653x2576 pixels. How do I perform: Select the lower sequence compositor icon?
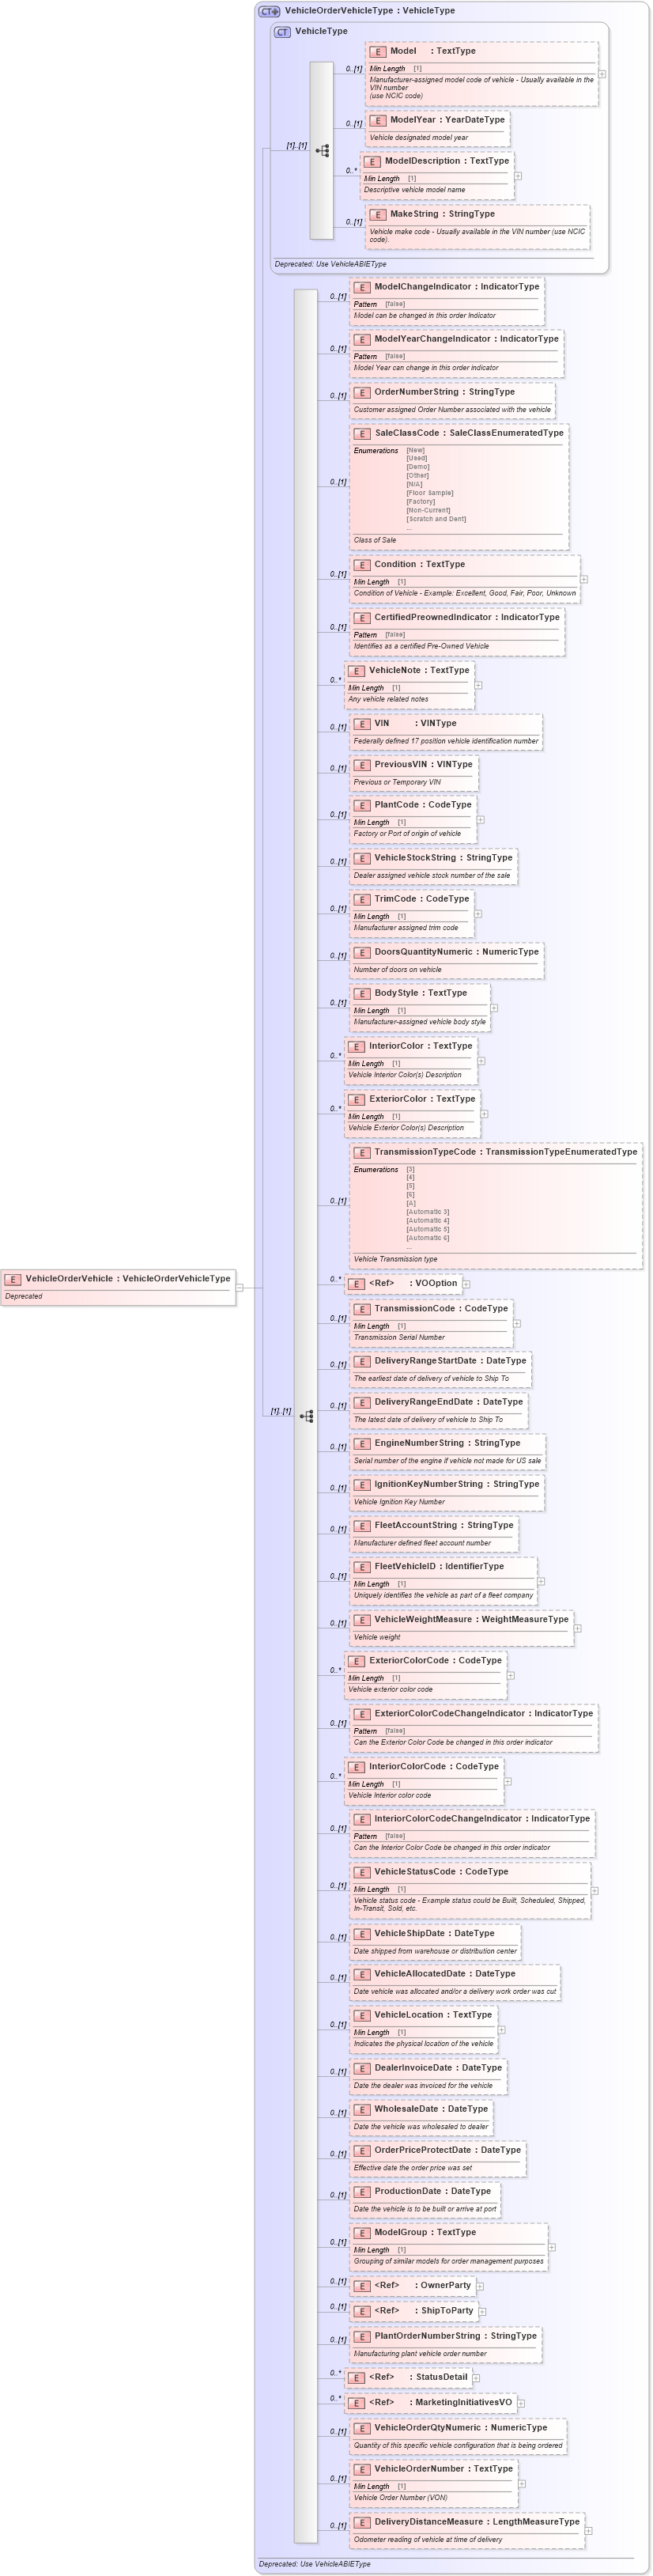306,1416
